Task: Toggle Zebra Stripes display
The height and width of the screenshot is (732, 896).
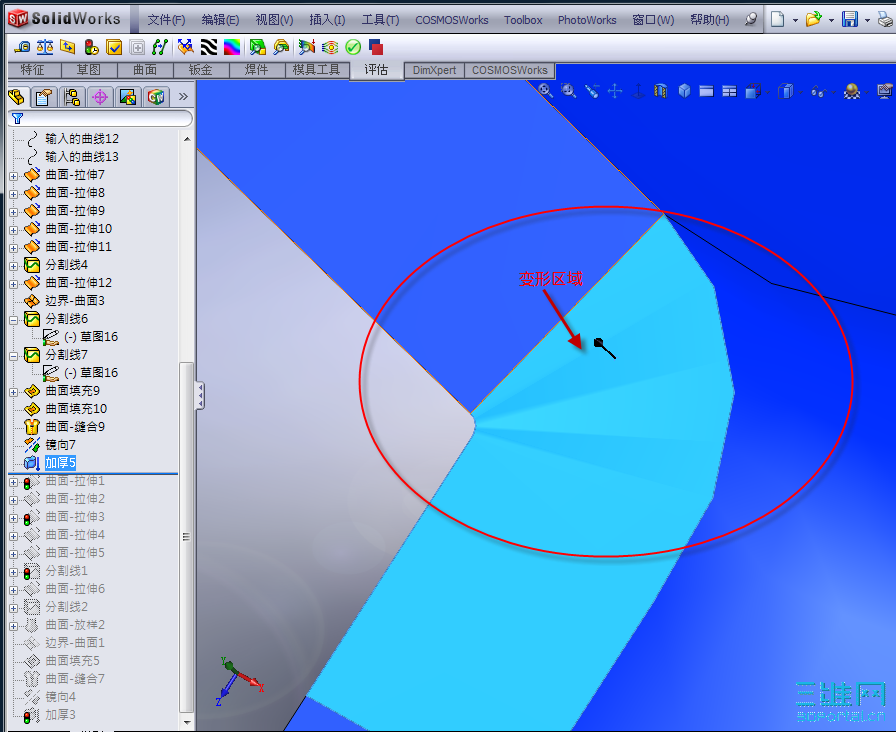Action: pos(209,47)
